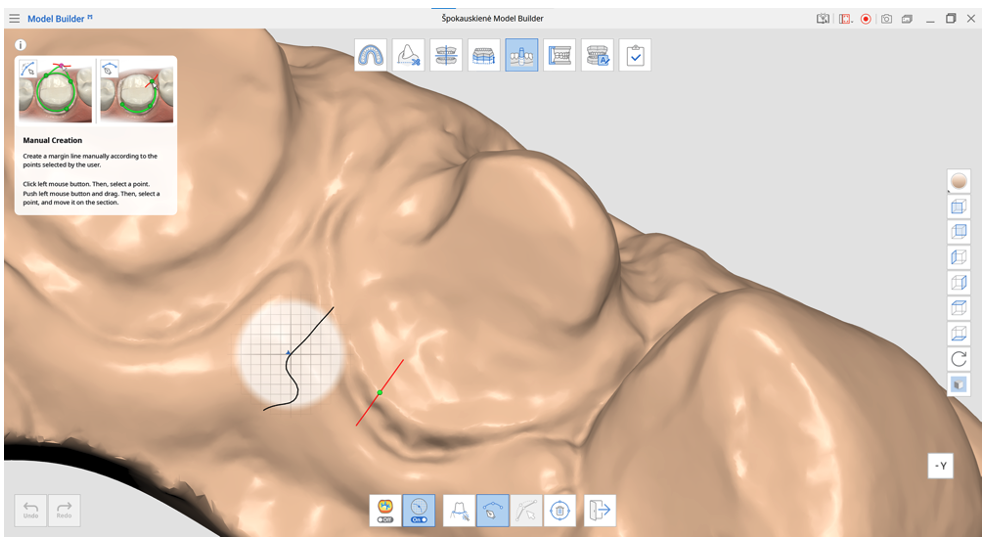Maximize the Model Builder window

point(950,19)
